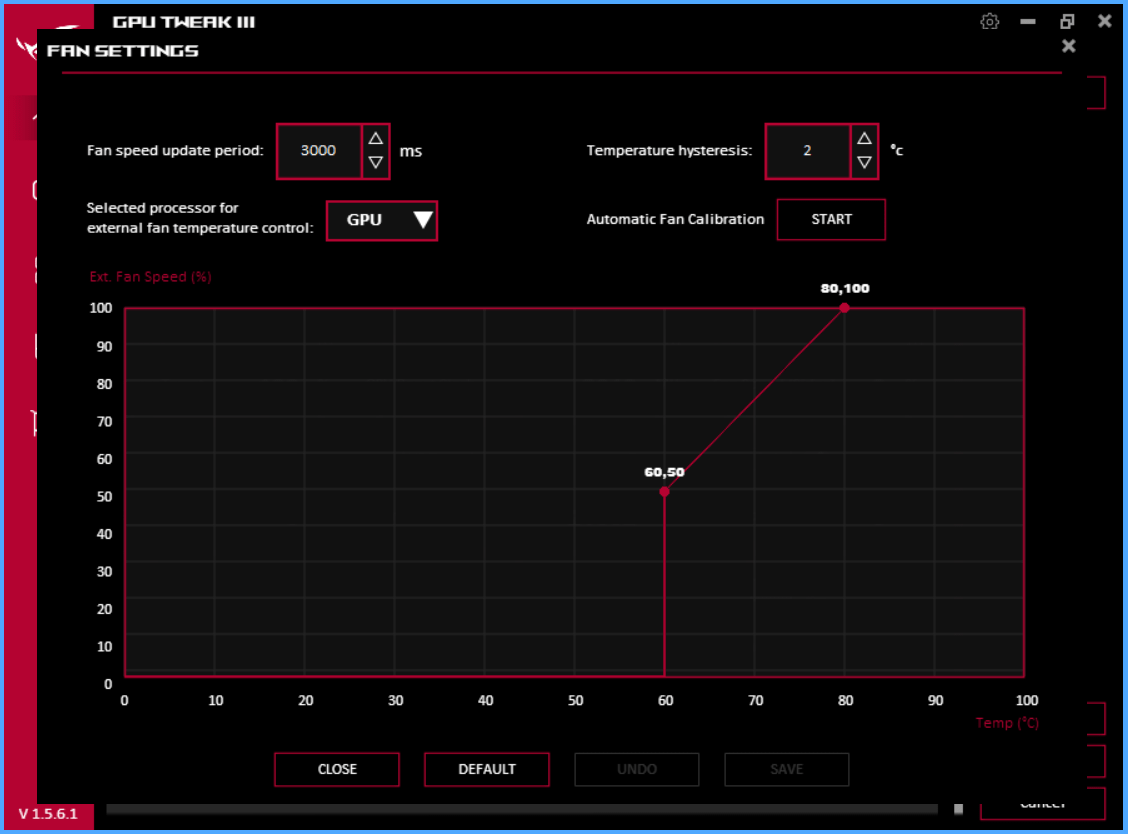1128x834 pixels.
Task: Edit the temperature hysteresis field
Action: pyautogui.click(x=807, y=150)
